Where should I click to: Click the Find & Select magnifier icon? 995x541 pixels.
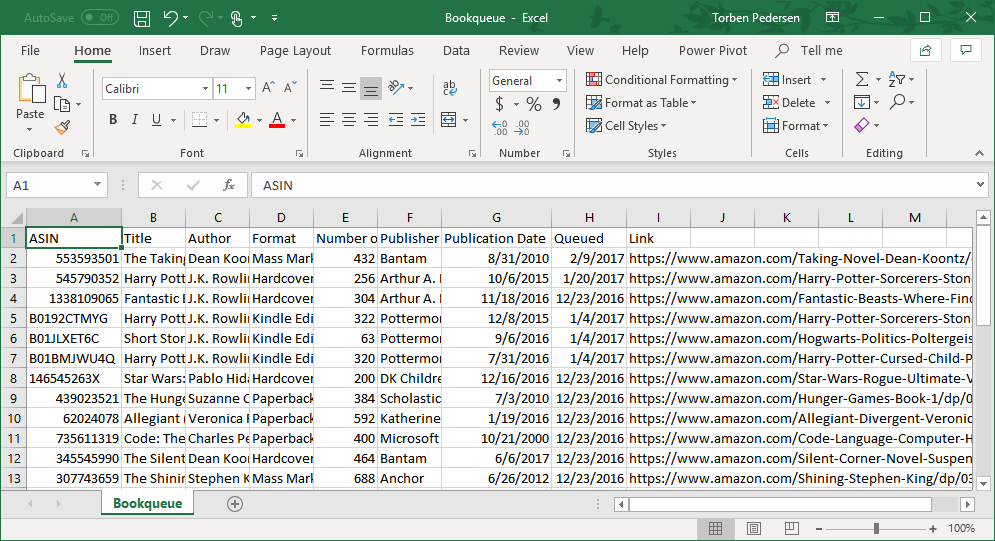897,101
